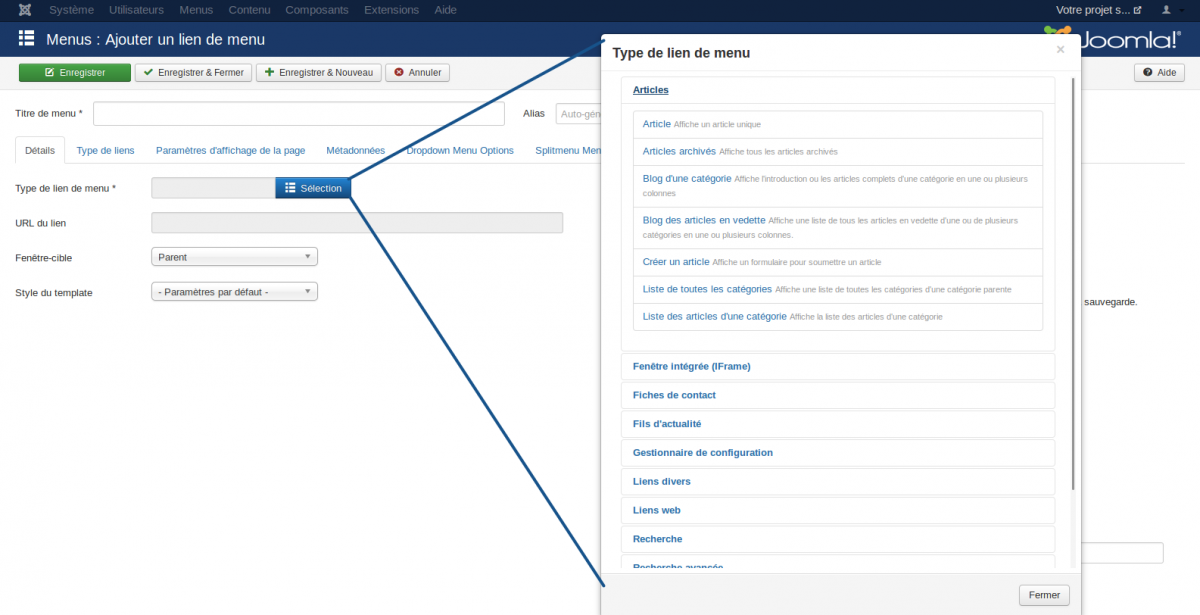Switch to Métadonnées tab

click(355, 151)
